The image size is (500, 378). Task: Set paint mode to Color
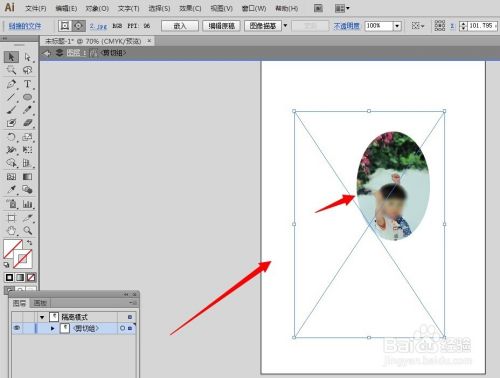(x=10, y=277)
